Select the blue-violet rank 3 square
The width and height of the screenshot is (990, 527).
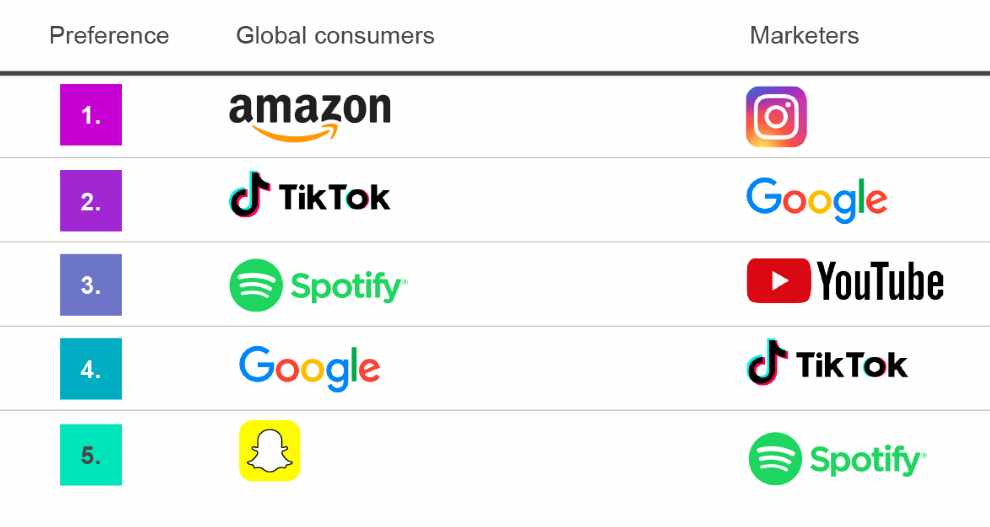click(91, 285)
